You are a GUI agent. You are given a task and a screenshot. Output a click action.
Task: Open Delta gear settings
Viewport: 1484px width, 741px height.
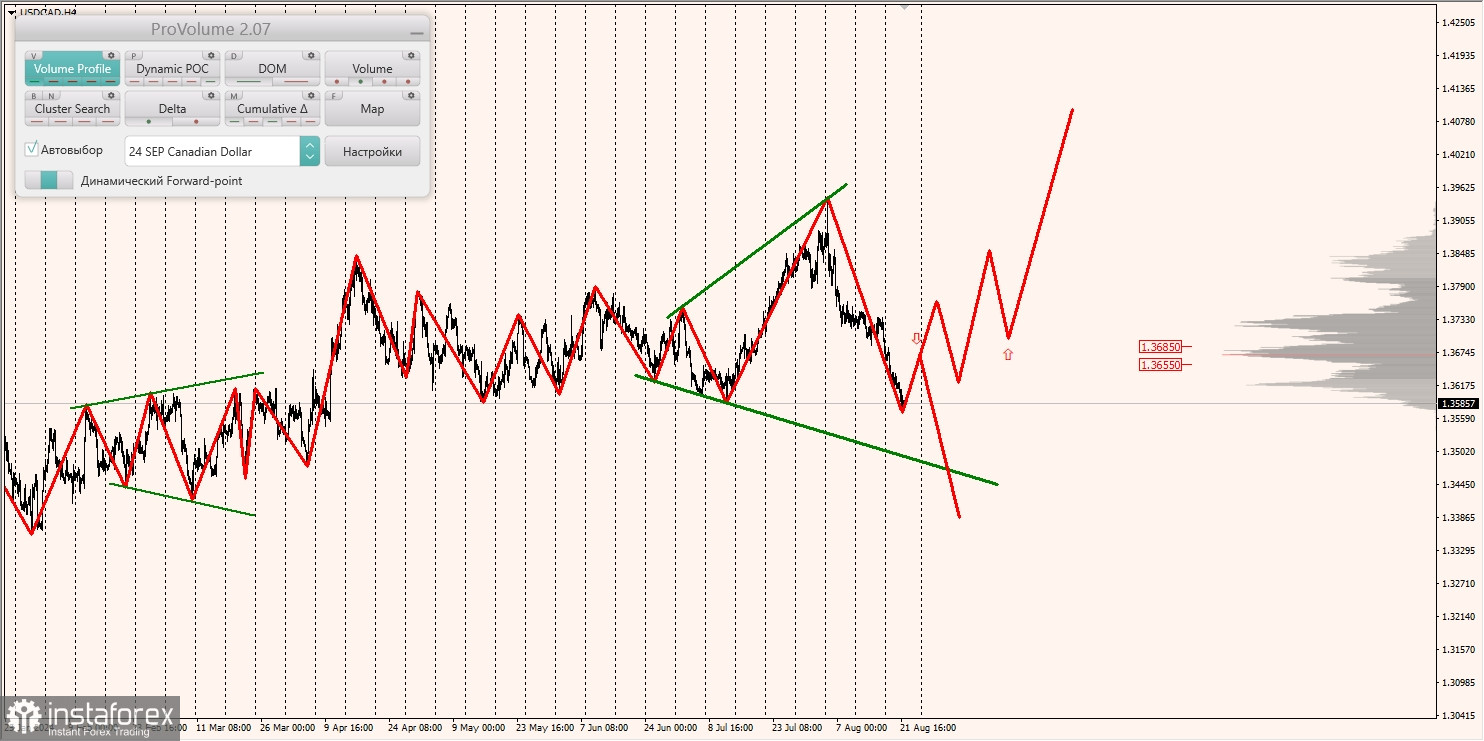[x=211, y=95]
